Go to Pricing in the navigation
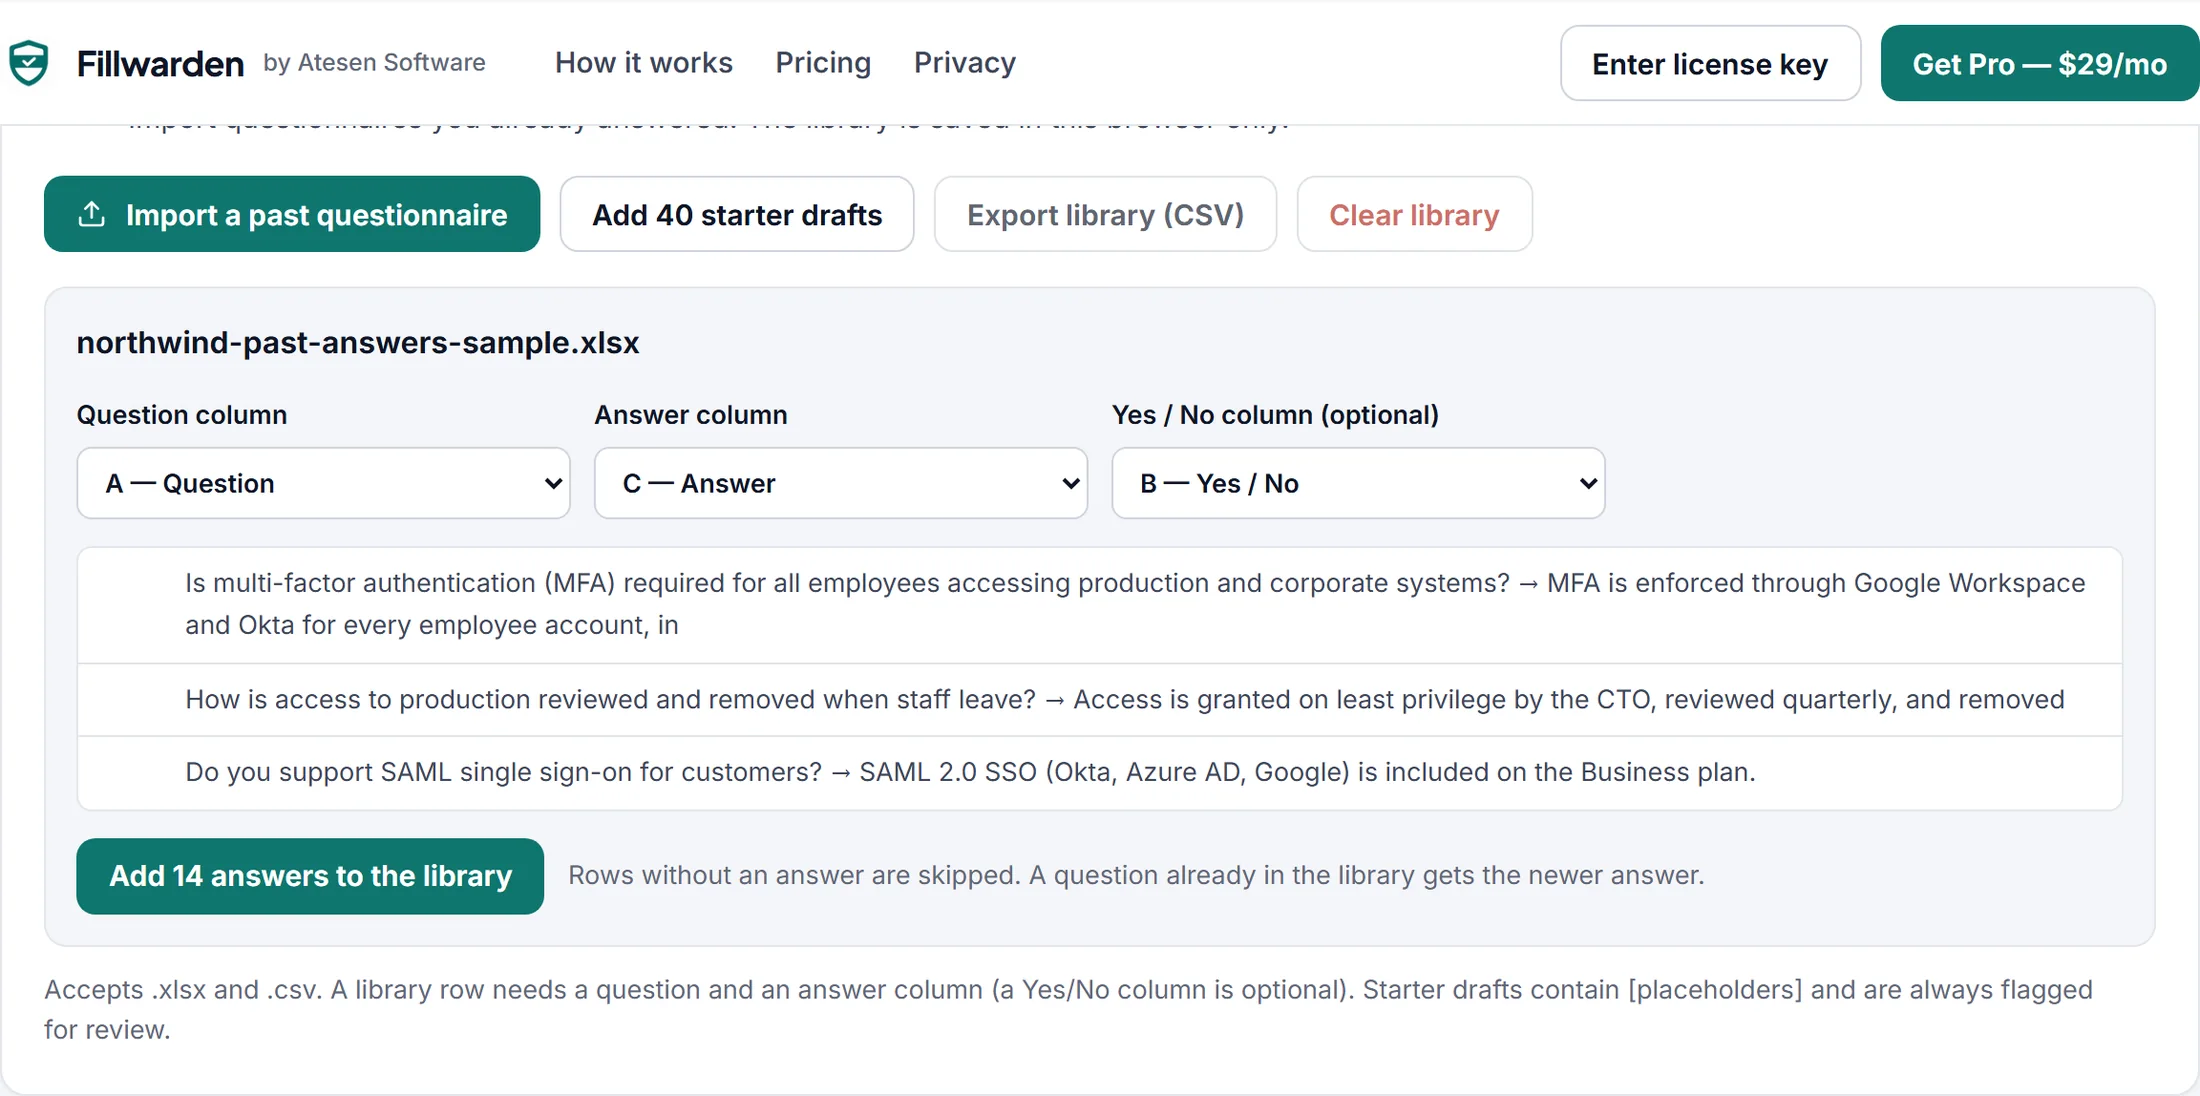 point(823,63)
